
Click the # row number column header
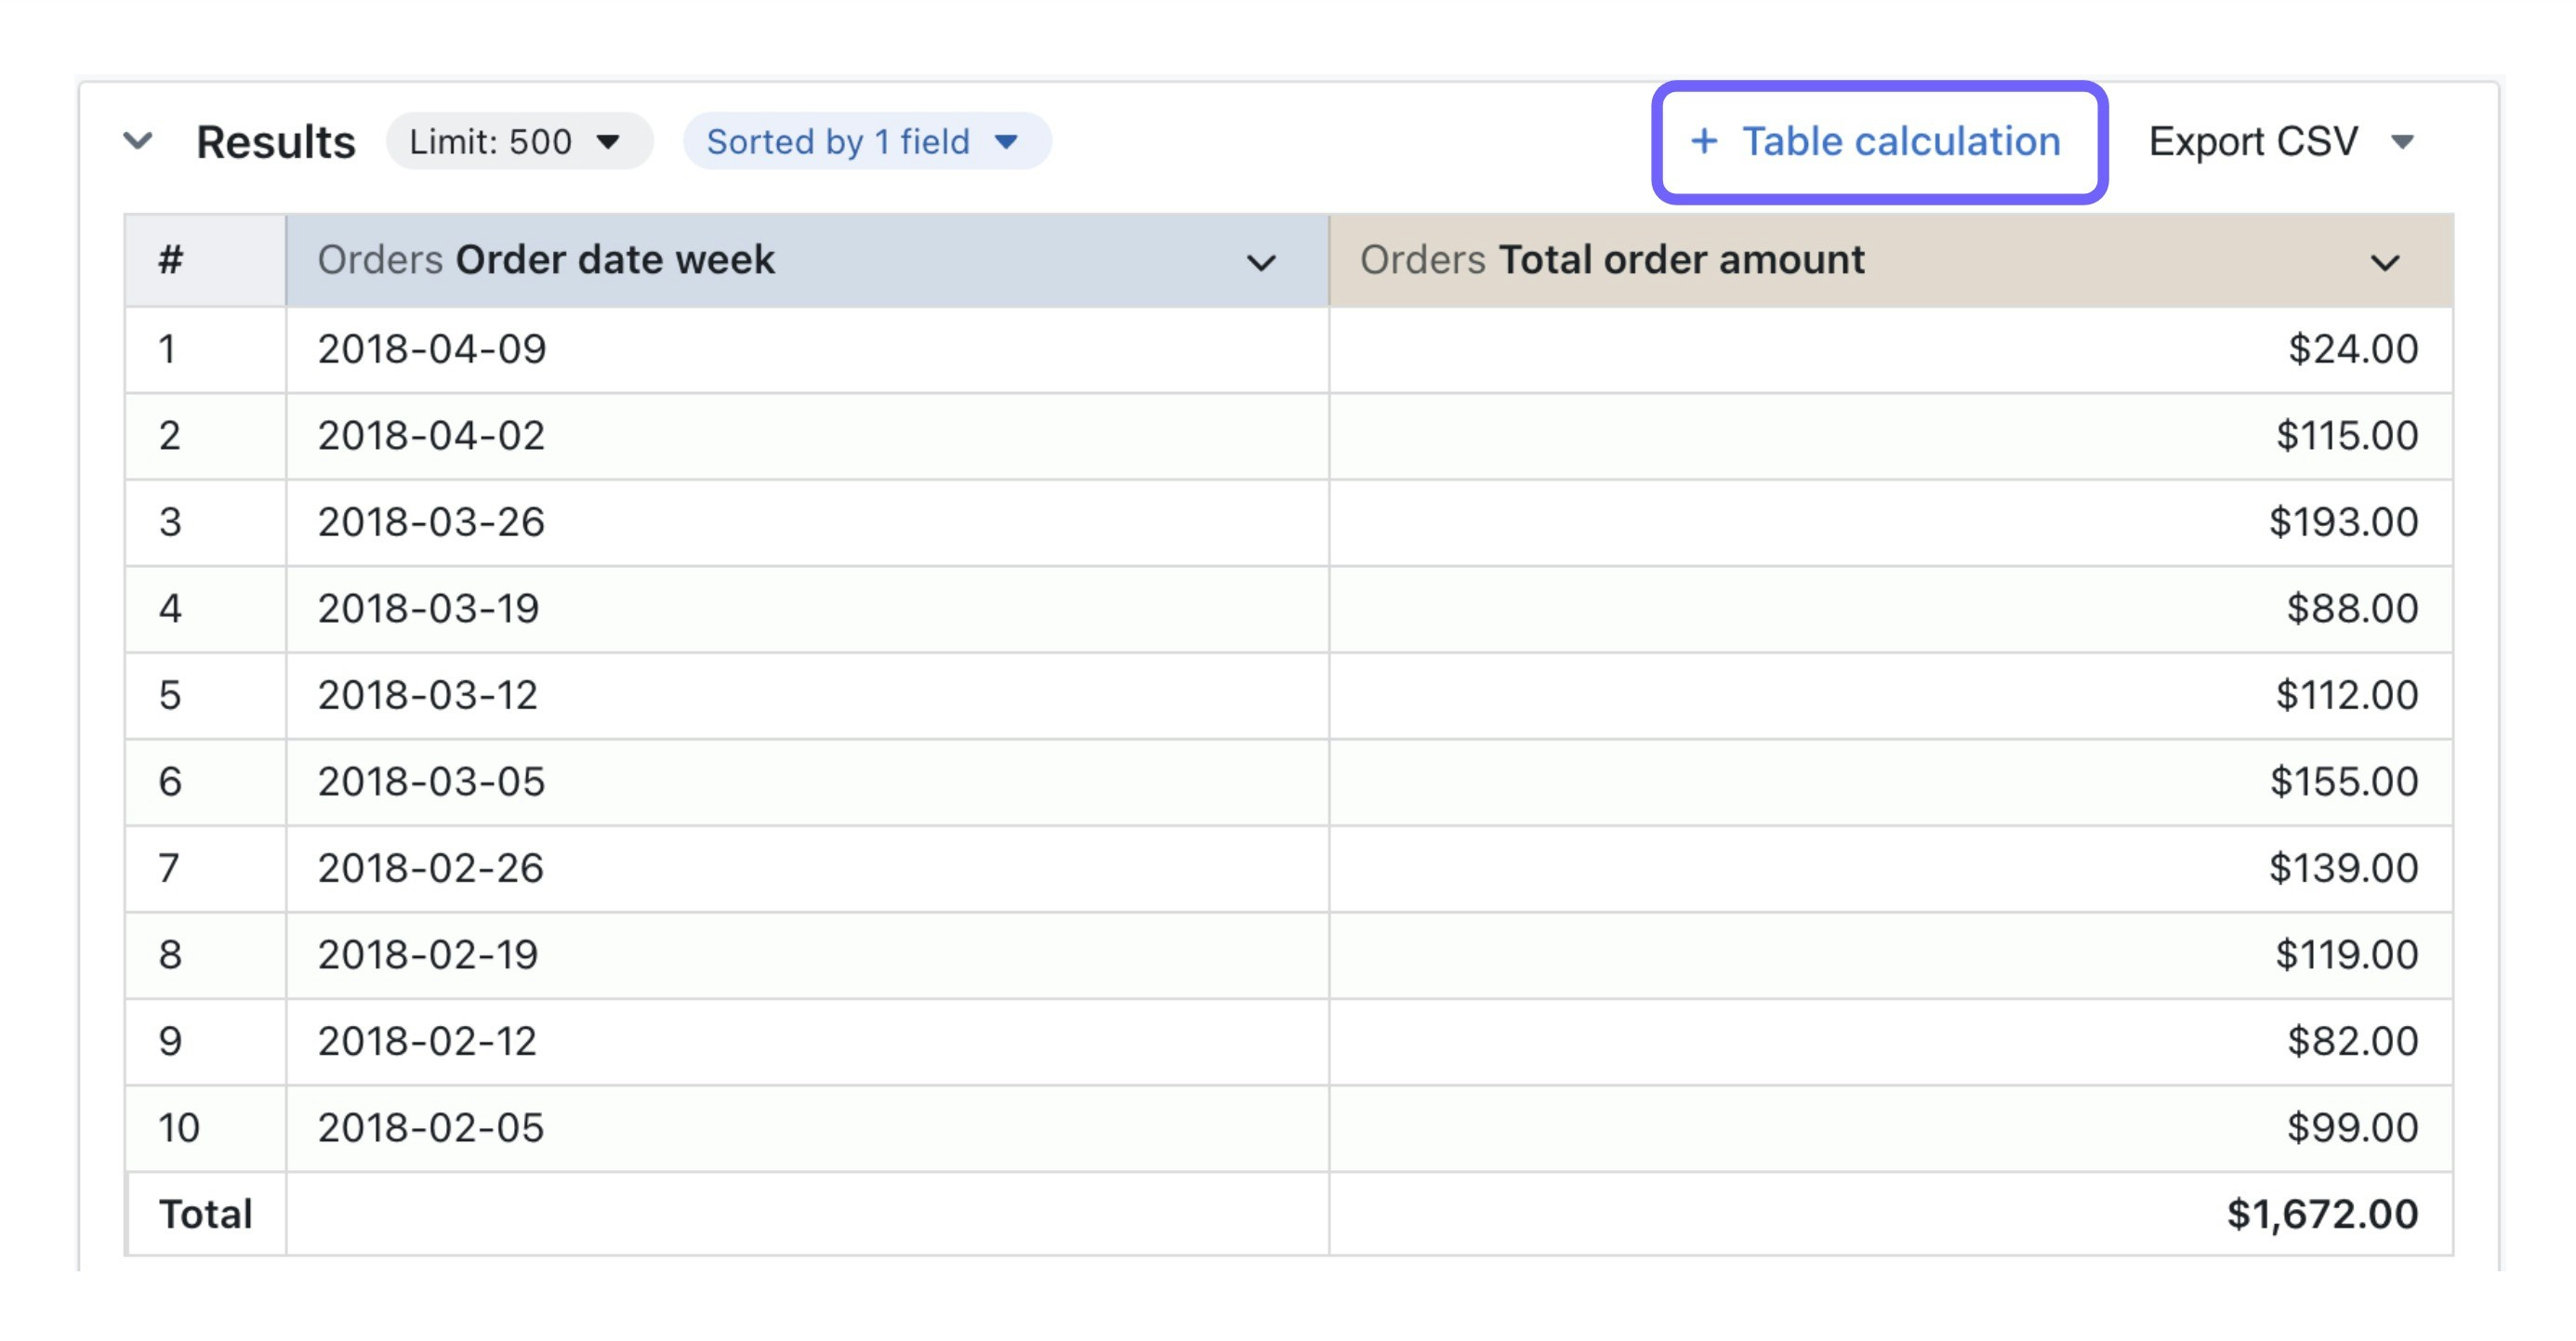pyautogui.click(x=170, y=260)
